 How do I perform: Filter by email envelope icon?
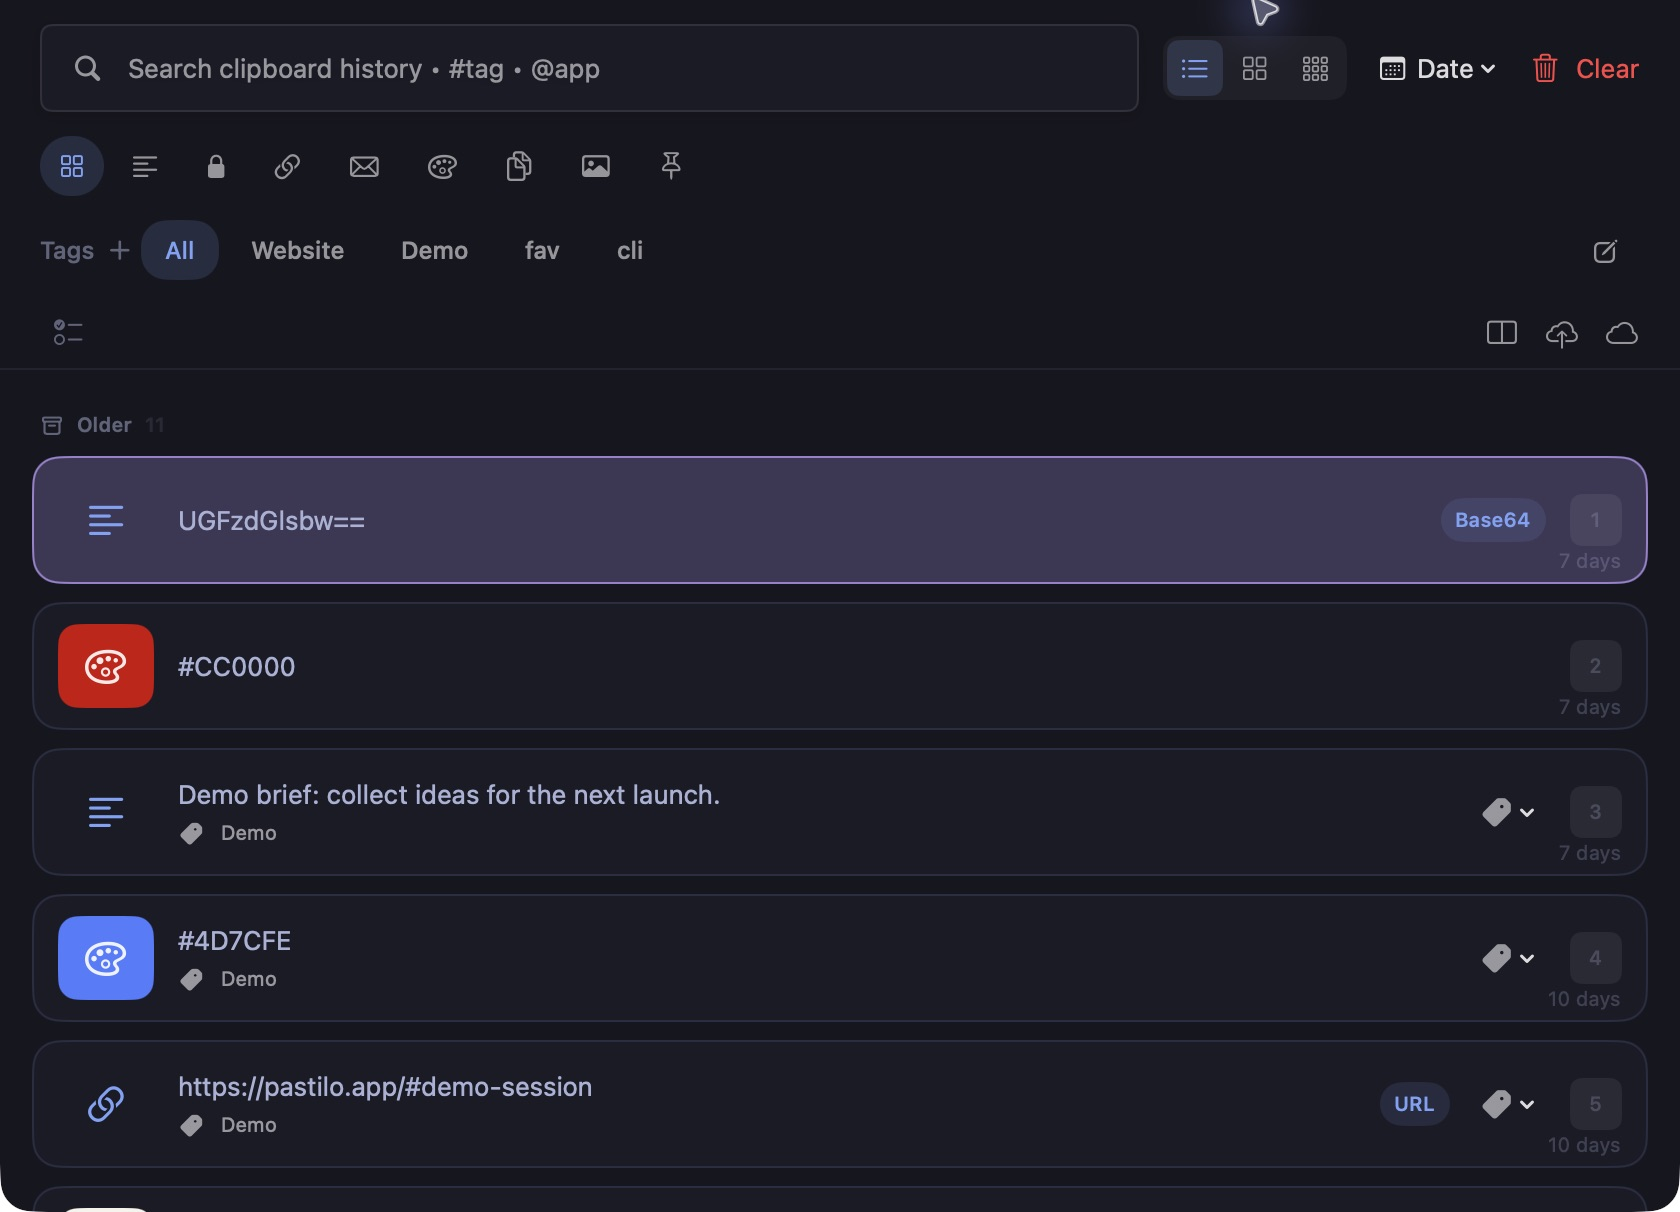click(x=364, y=166)
